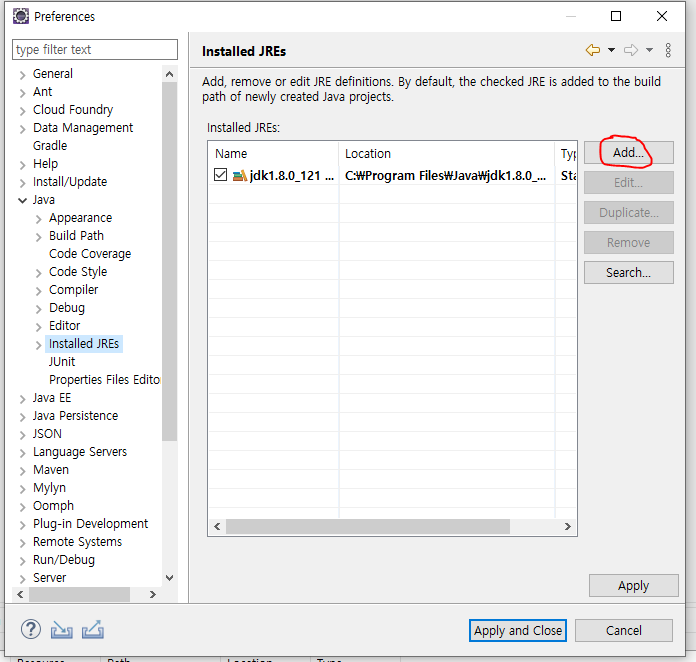696x662 pixels.
Task: Expand the Build Path node
Action: (39, 237)
